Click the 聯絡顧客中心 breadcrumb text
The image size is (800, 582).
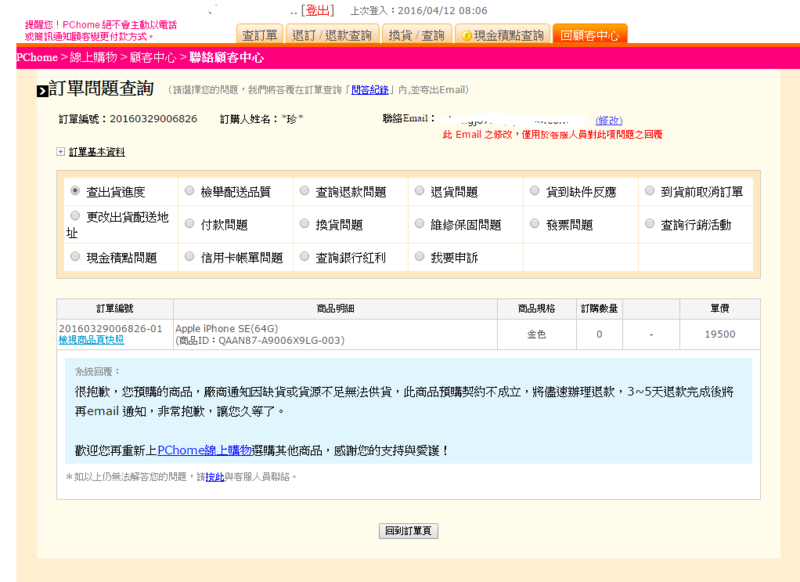click(x=227, y=57)
